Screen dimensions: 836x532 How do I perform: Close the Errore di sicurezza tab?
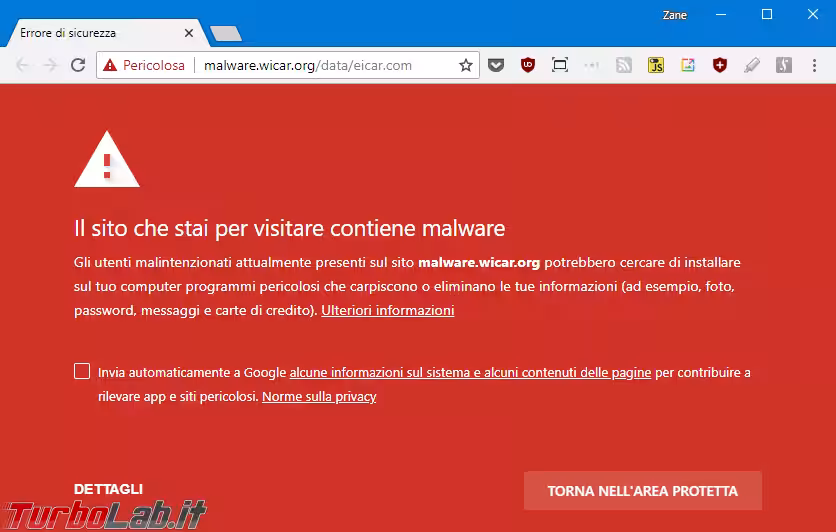pos(189,33)
